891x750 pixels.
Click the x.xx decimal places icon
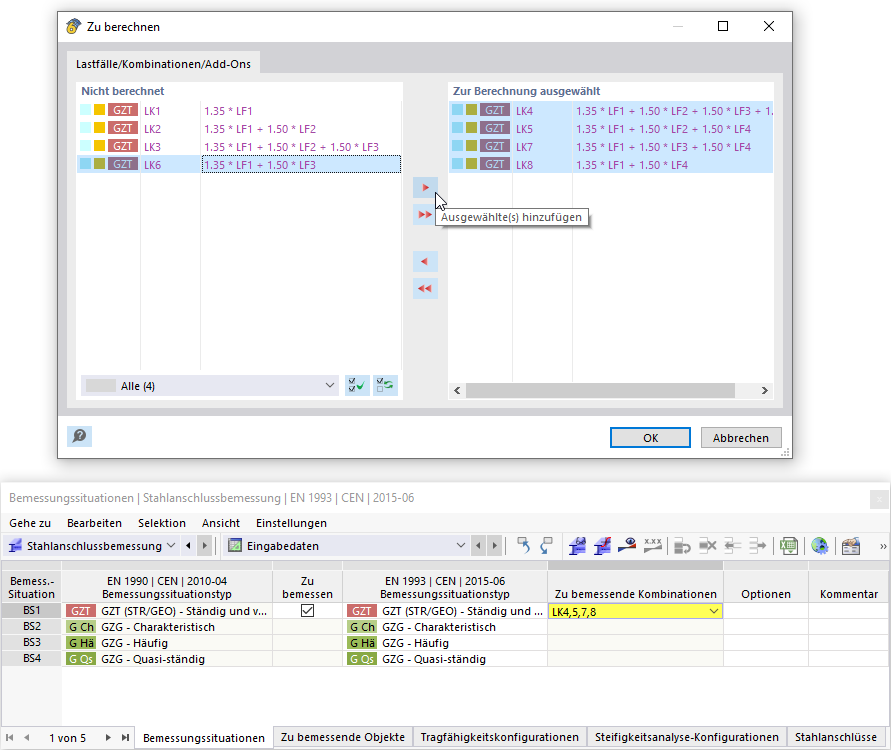(652, 546)
